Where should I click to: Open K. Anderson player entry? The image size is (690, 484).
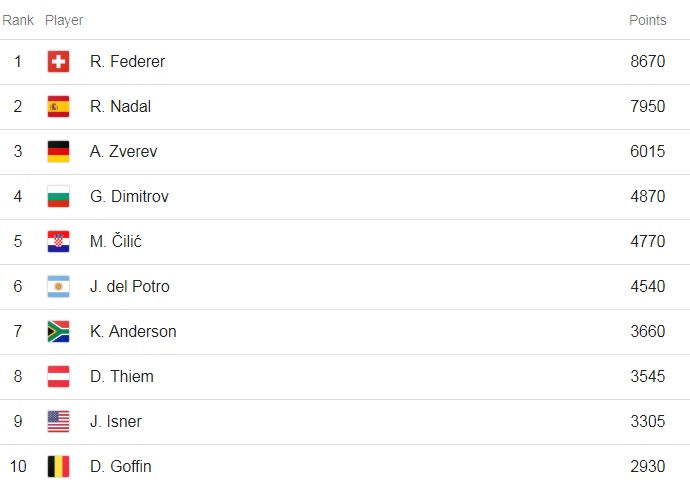coord(133,331)
